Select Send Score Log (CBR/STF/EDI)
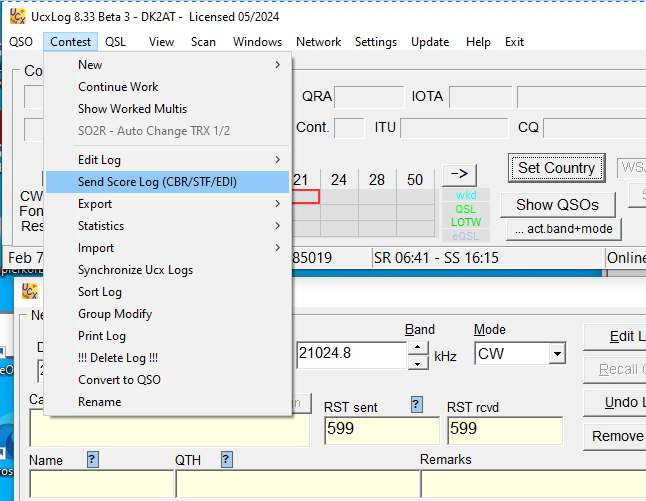This screenshot has height=501, width=646. point(168,182)
